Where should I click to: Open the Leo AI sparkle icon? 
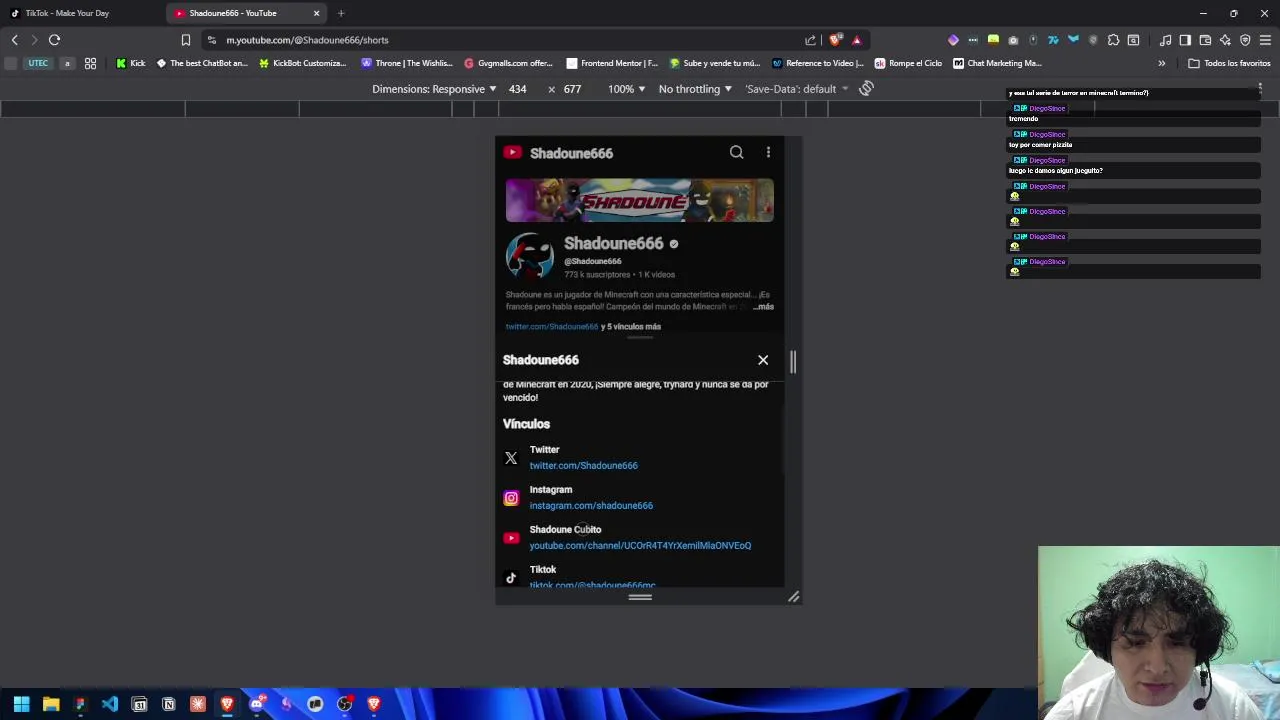tap(1225, 40)
